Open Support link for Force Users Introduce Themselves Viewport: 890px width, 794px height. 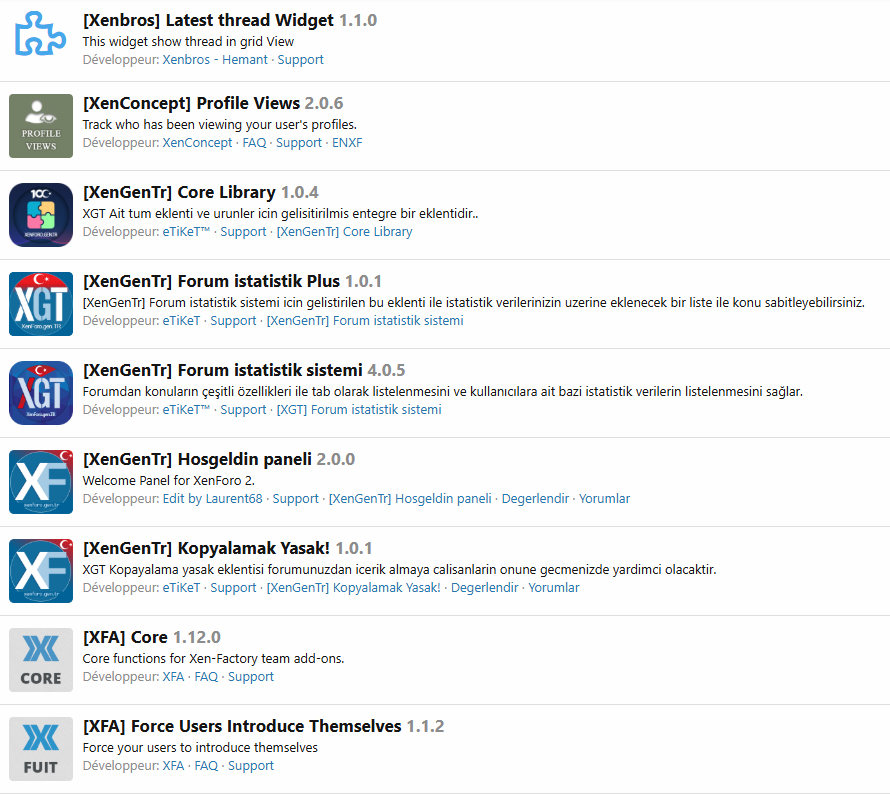pyautogui.click(x=251, y=766)
